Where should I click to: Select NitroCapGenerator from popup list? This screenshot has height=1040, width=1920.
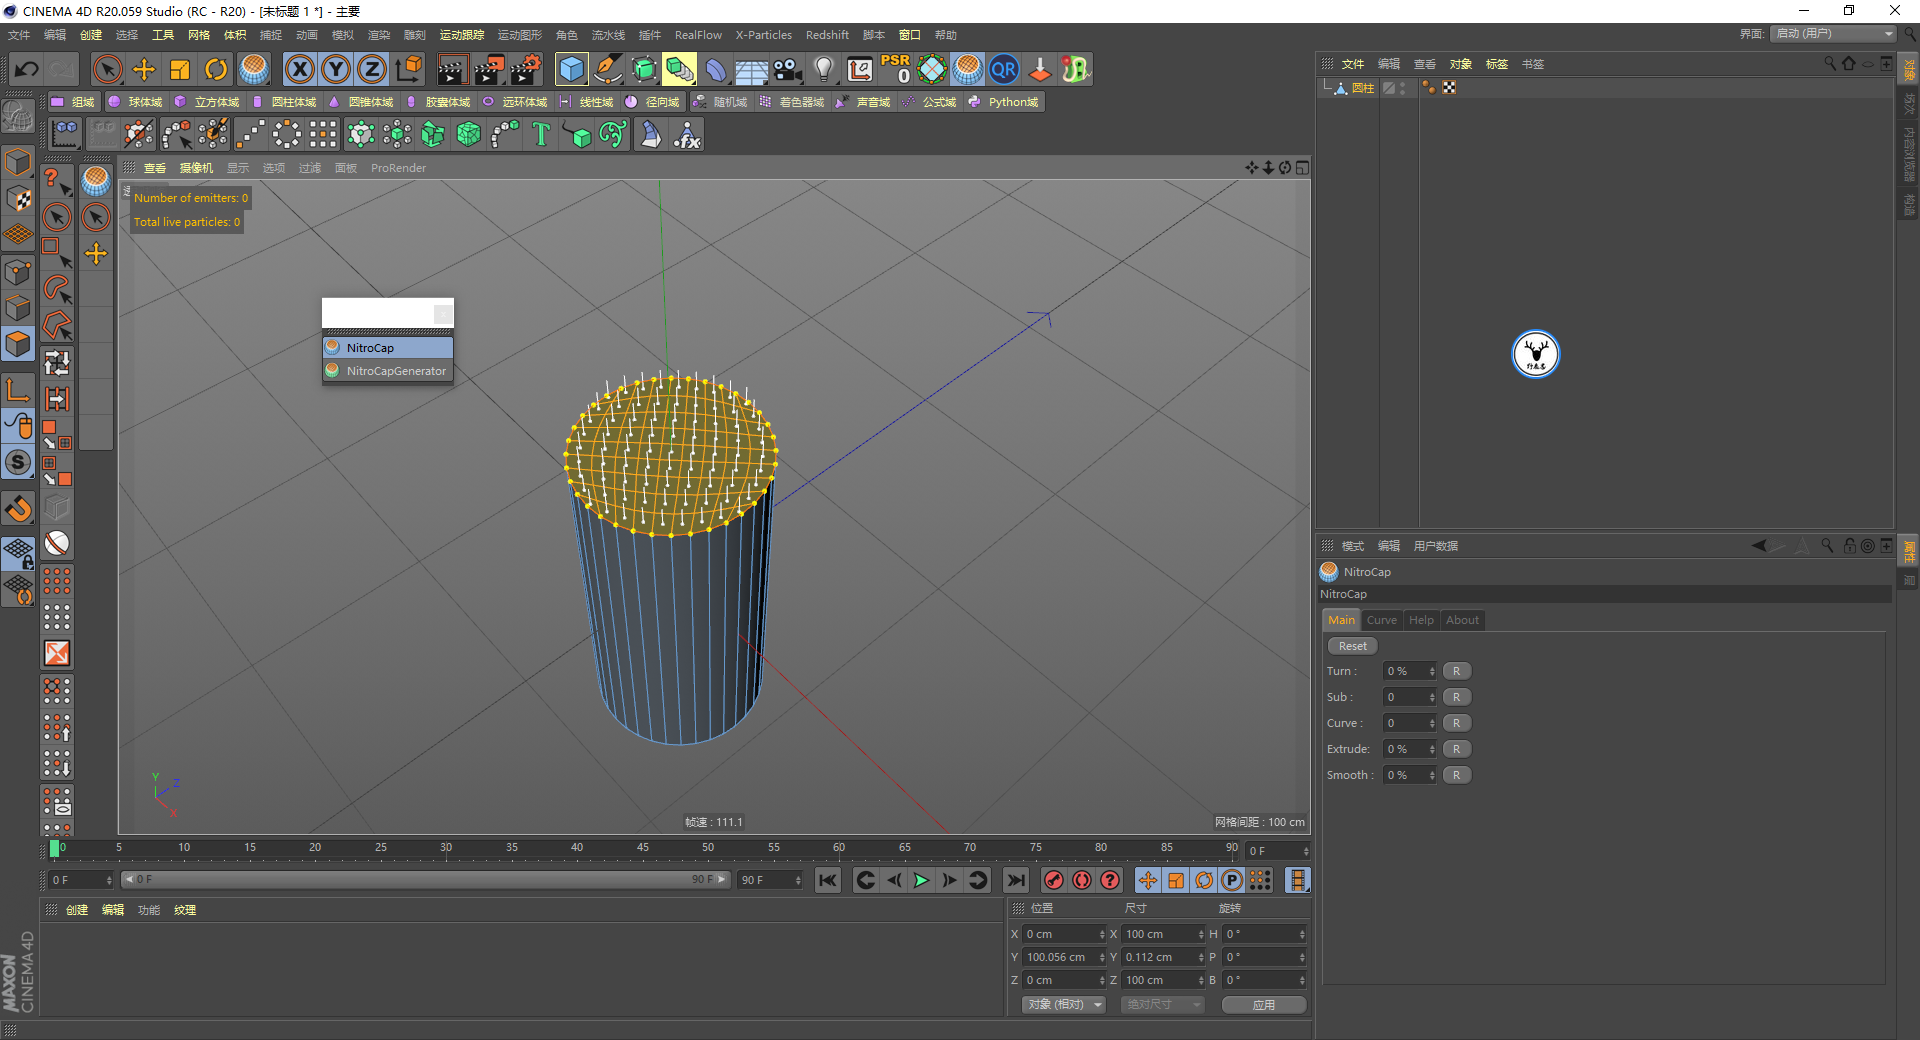click(395, 371)
